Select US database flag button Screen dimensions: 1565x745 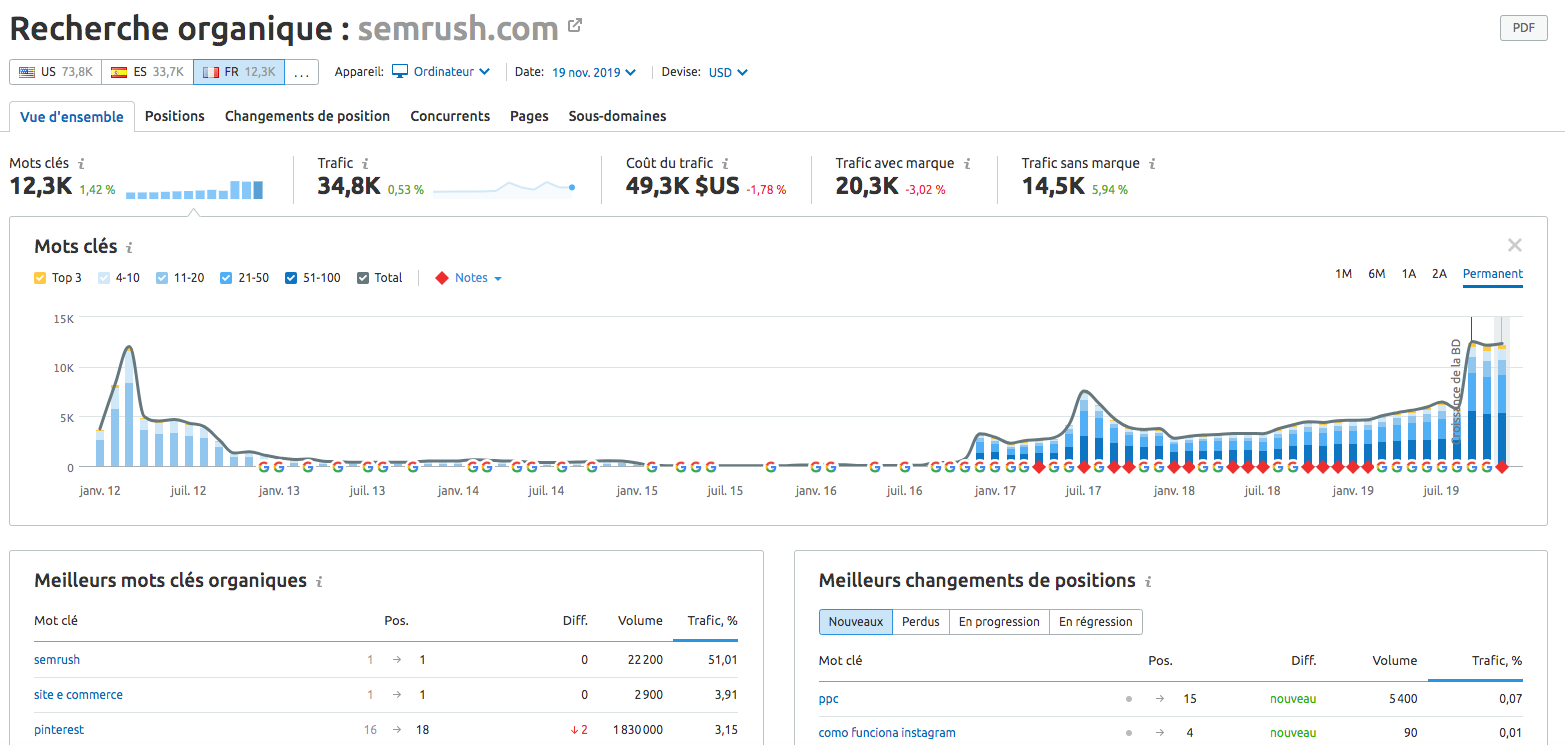click(x=56, y=72)
